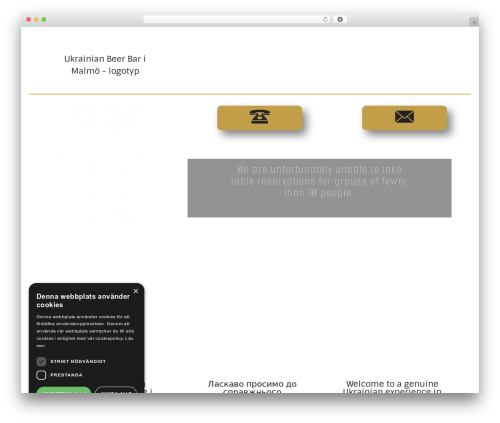Click the 'Denna webbplats använder cookies' title

click(x=83, y=300)
